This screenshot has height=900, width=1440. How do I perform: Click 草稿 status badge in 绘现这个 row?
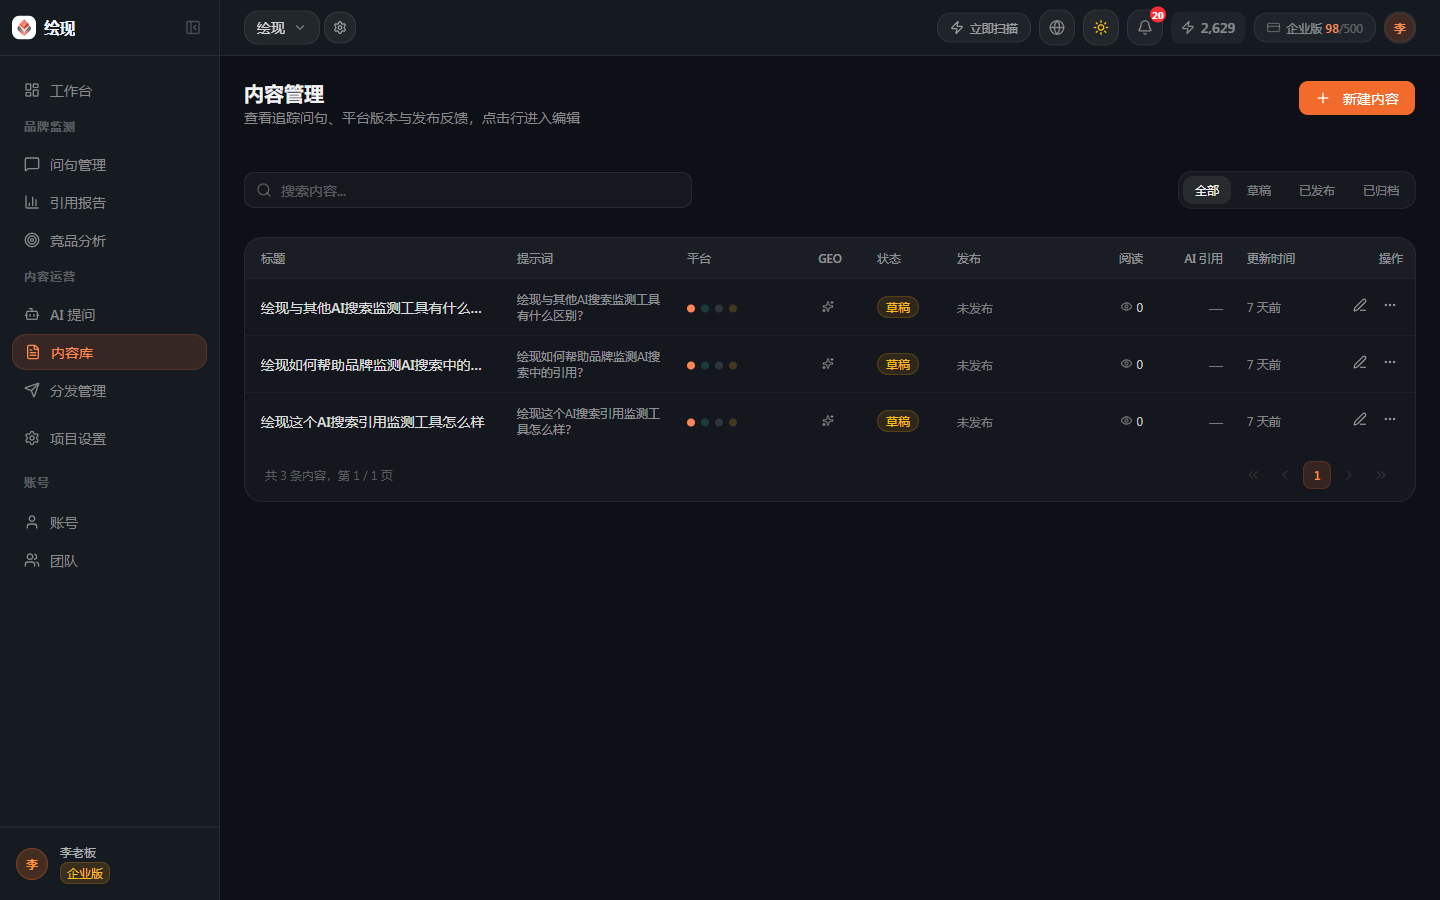898,421
